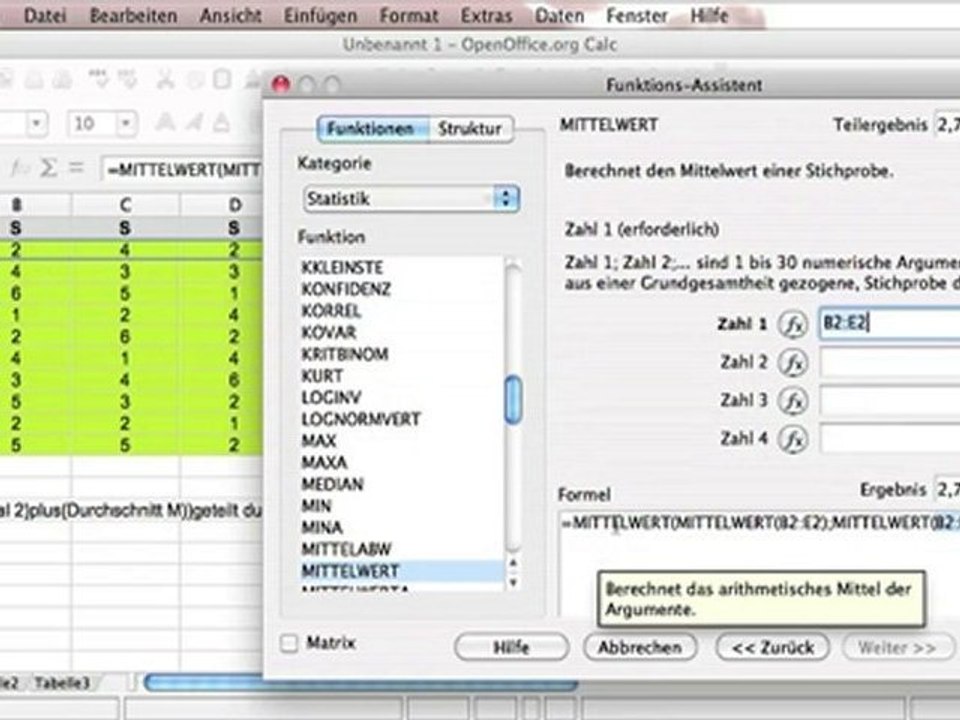Click the function list scroll down arrow
960x720 pixels.
pyautogui.click(x=513, y=583)
